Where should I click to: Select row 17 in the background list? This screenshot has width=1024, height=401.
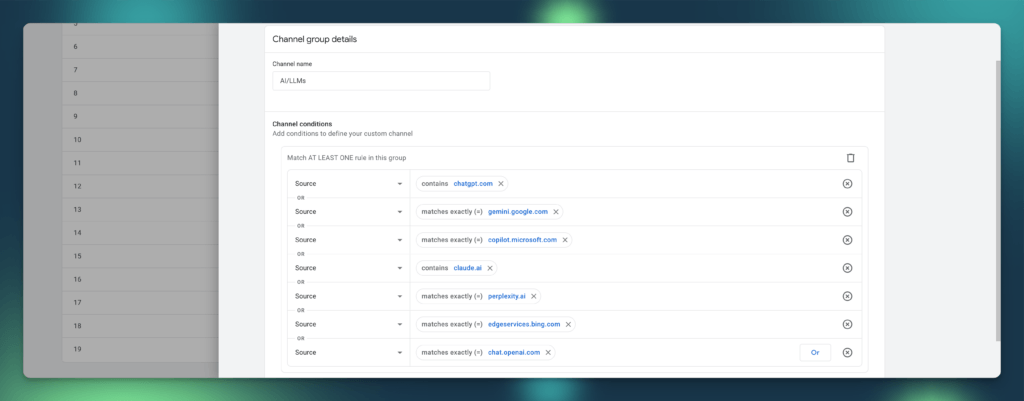[140, 302]
